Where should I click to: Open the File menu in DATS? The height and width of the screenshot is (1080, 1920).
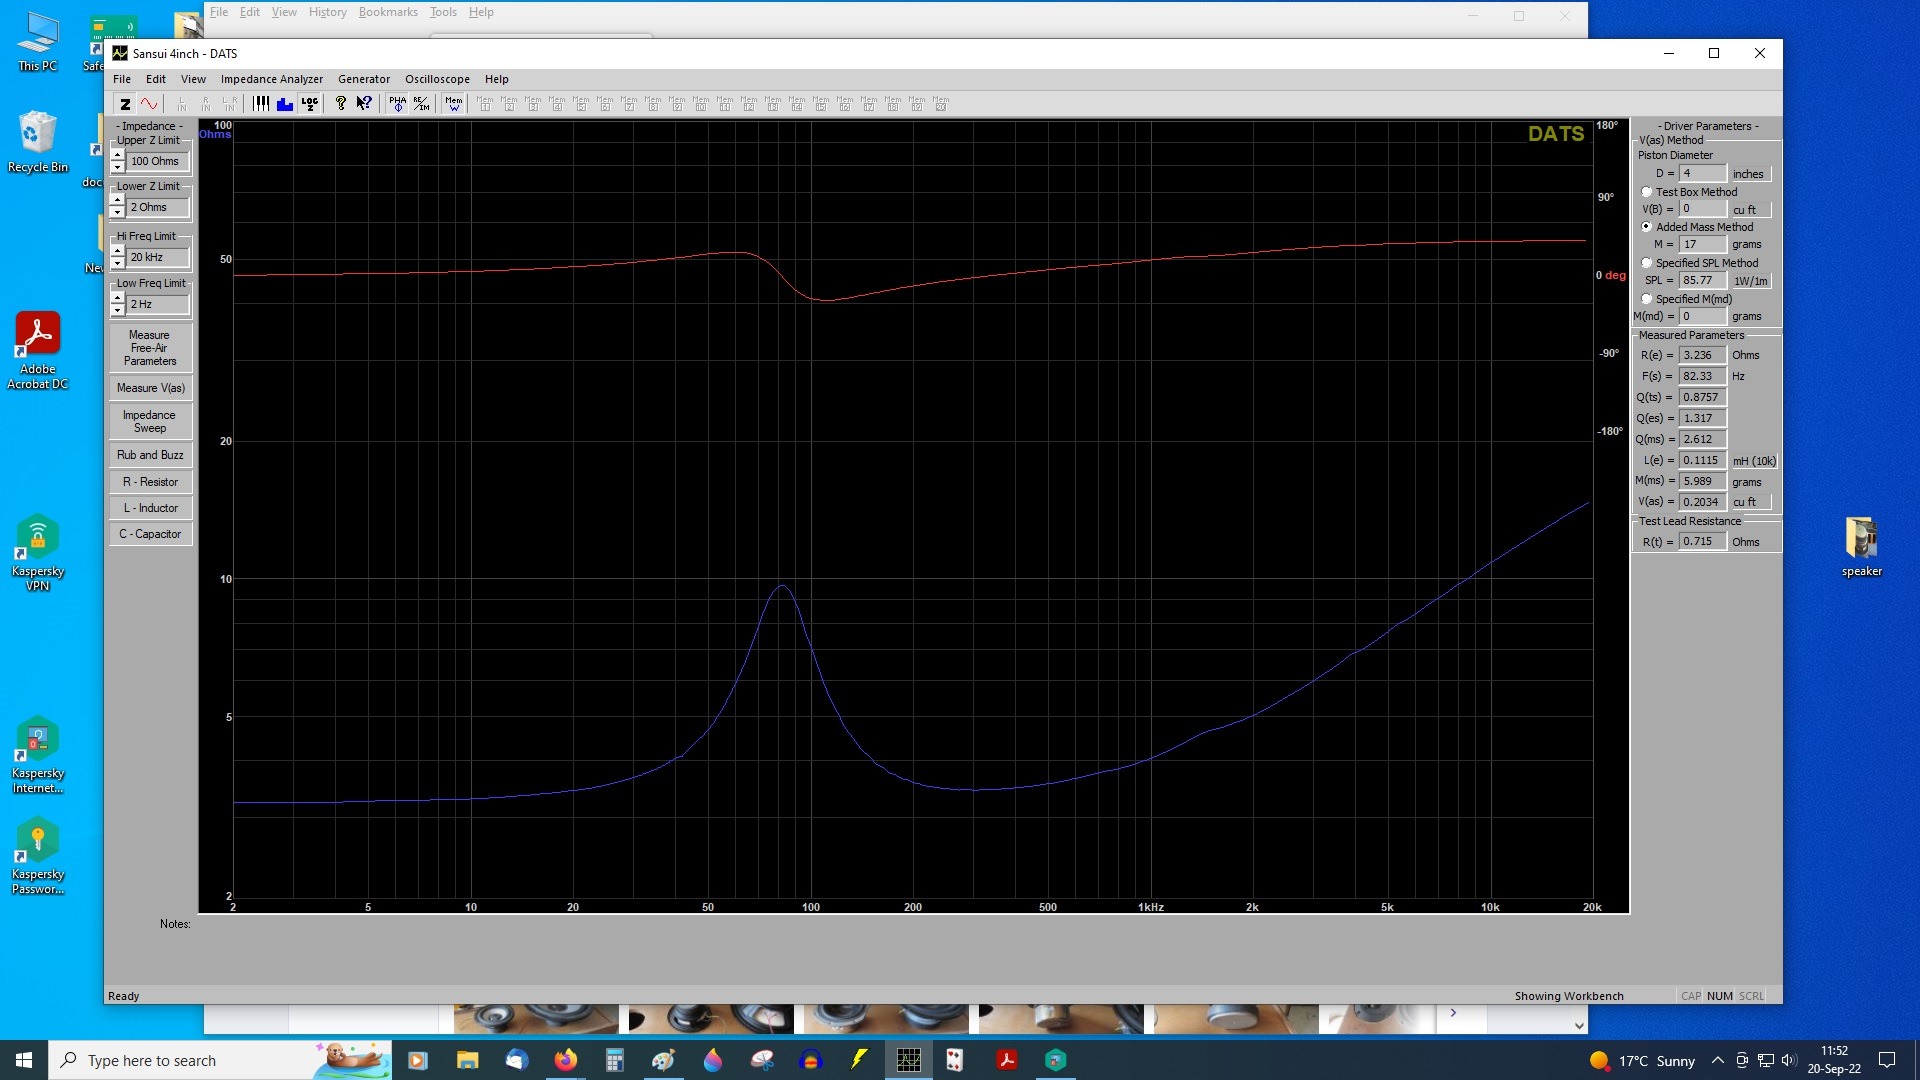[x=122, y=79]
